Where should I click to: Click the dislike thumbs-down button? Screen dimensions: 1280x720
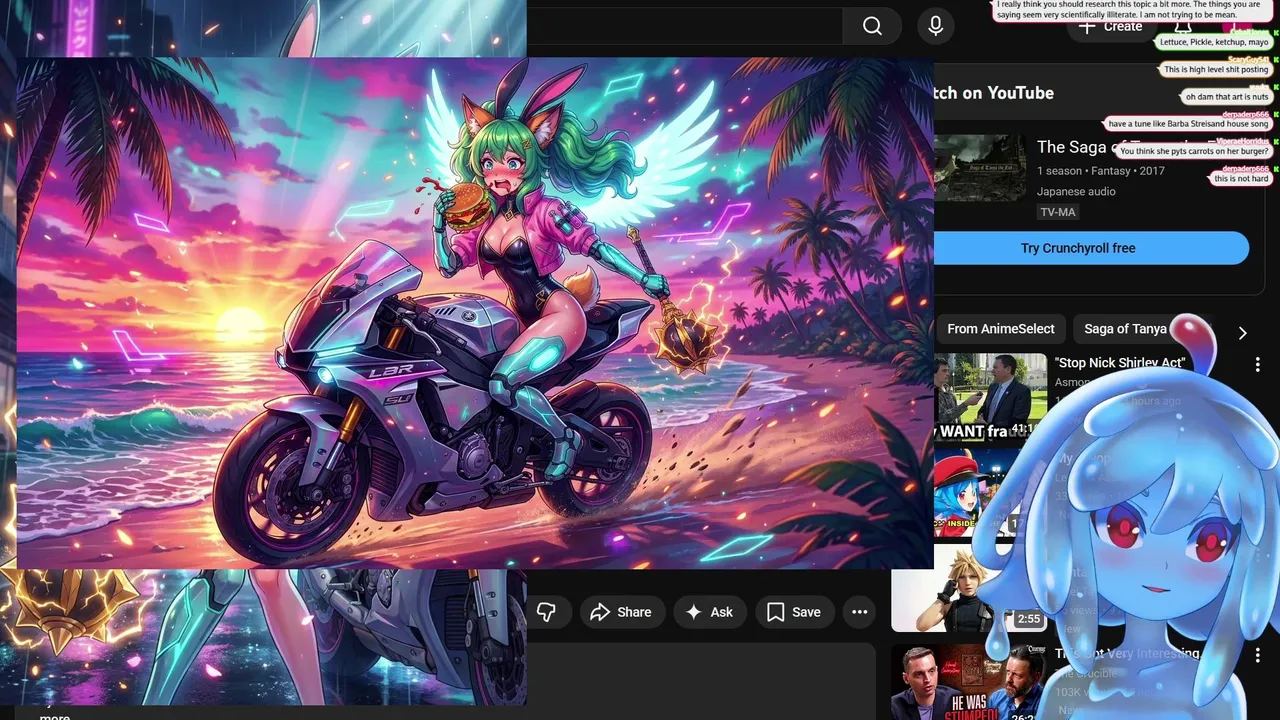click(546, 612)
